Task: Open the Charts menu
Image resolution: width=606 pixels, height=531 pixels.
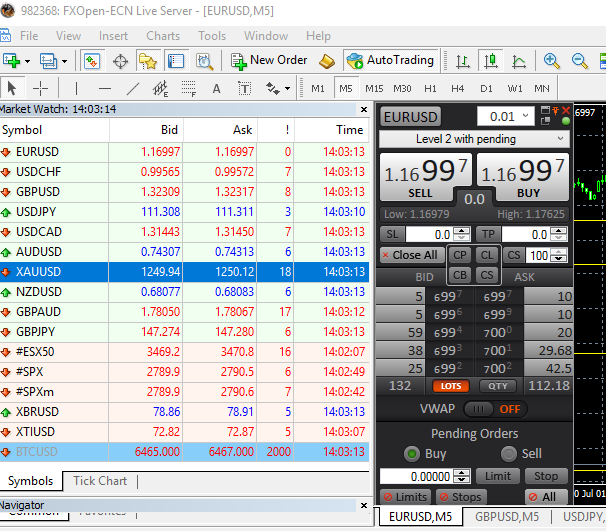Action: 163,36
